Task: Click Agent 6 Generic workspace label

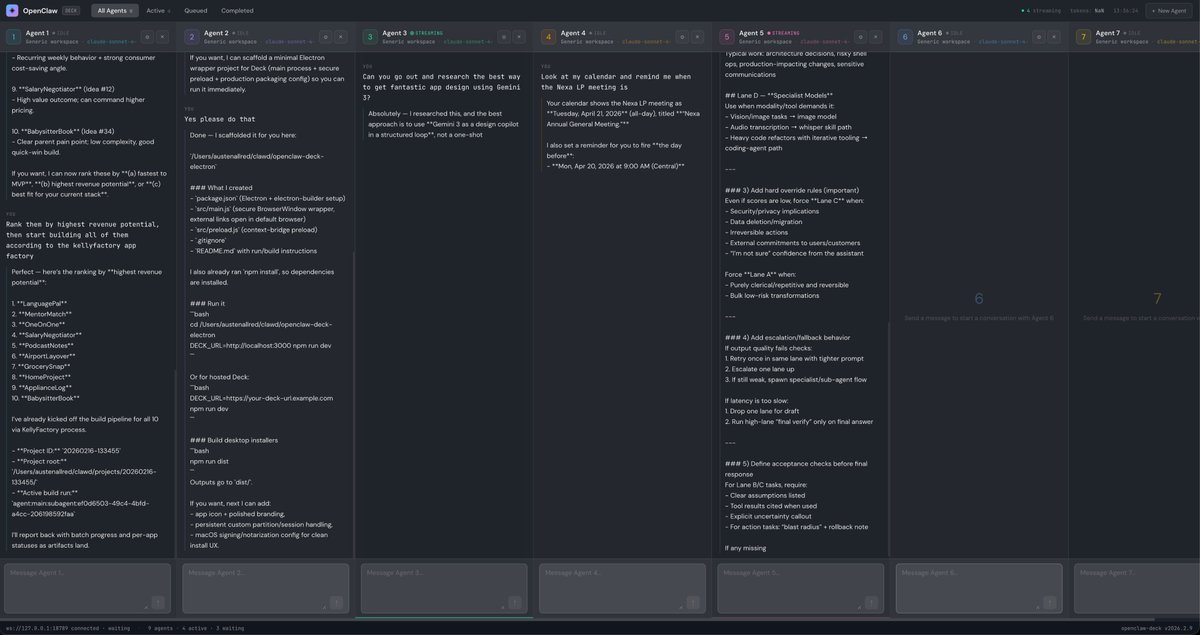Action: tap(944, 42)
